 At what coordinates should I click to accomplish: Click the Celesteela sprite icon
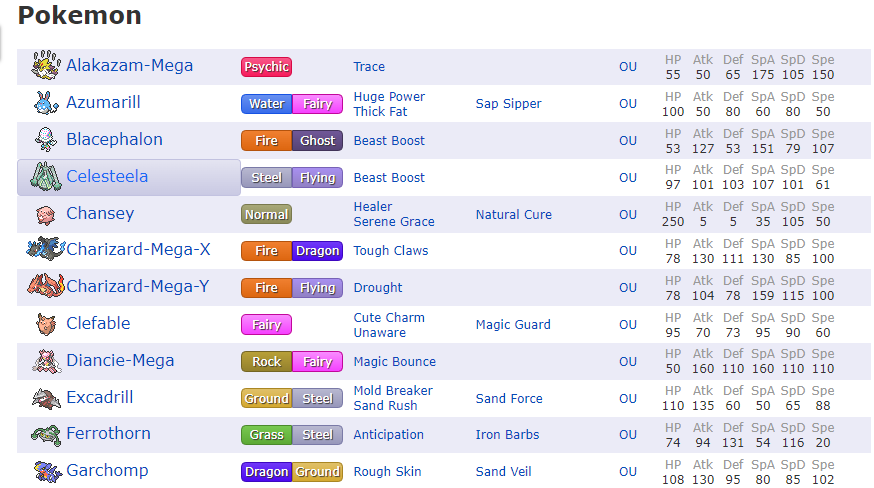[45, 177]
